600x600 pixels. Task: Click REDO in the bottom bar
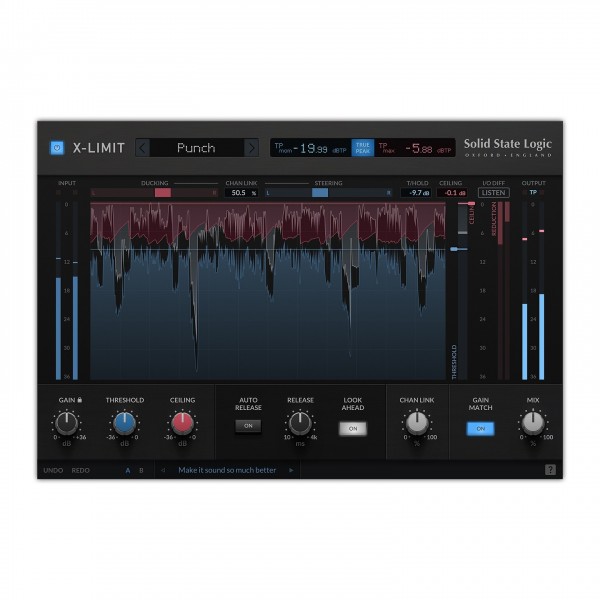(80, 470)
